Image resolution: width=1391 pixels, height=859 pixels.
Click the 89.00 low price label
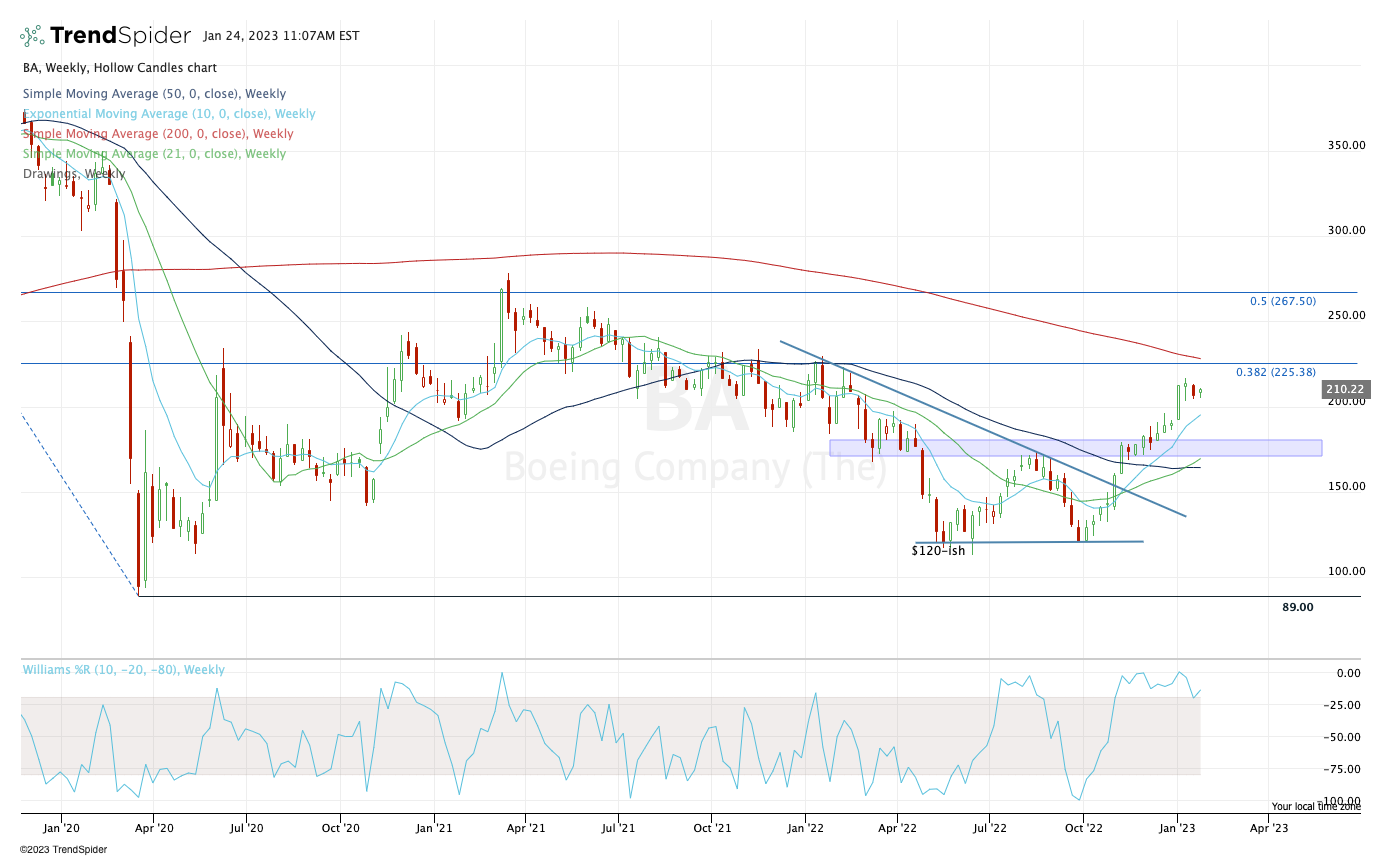(x=1297, y=607)
